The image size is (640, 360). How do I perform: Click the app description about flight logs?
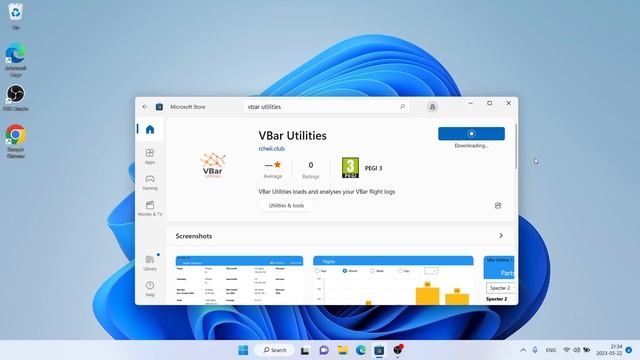327,191
